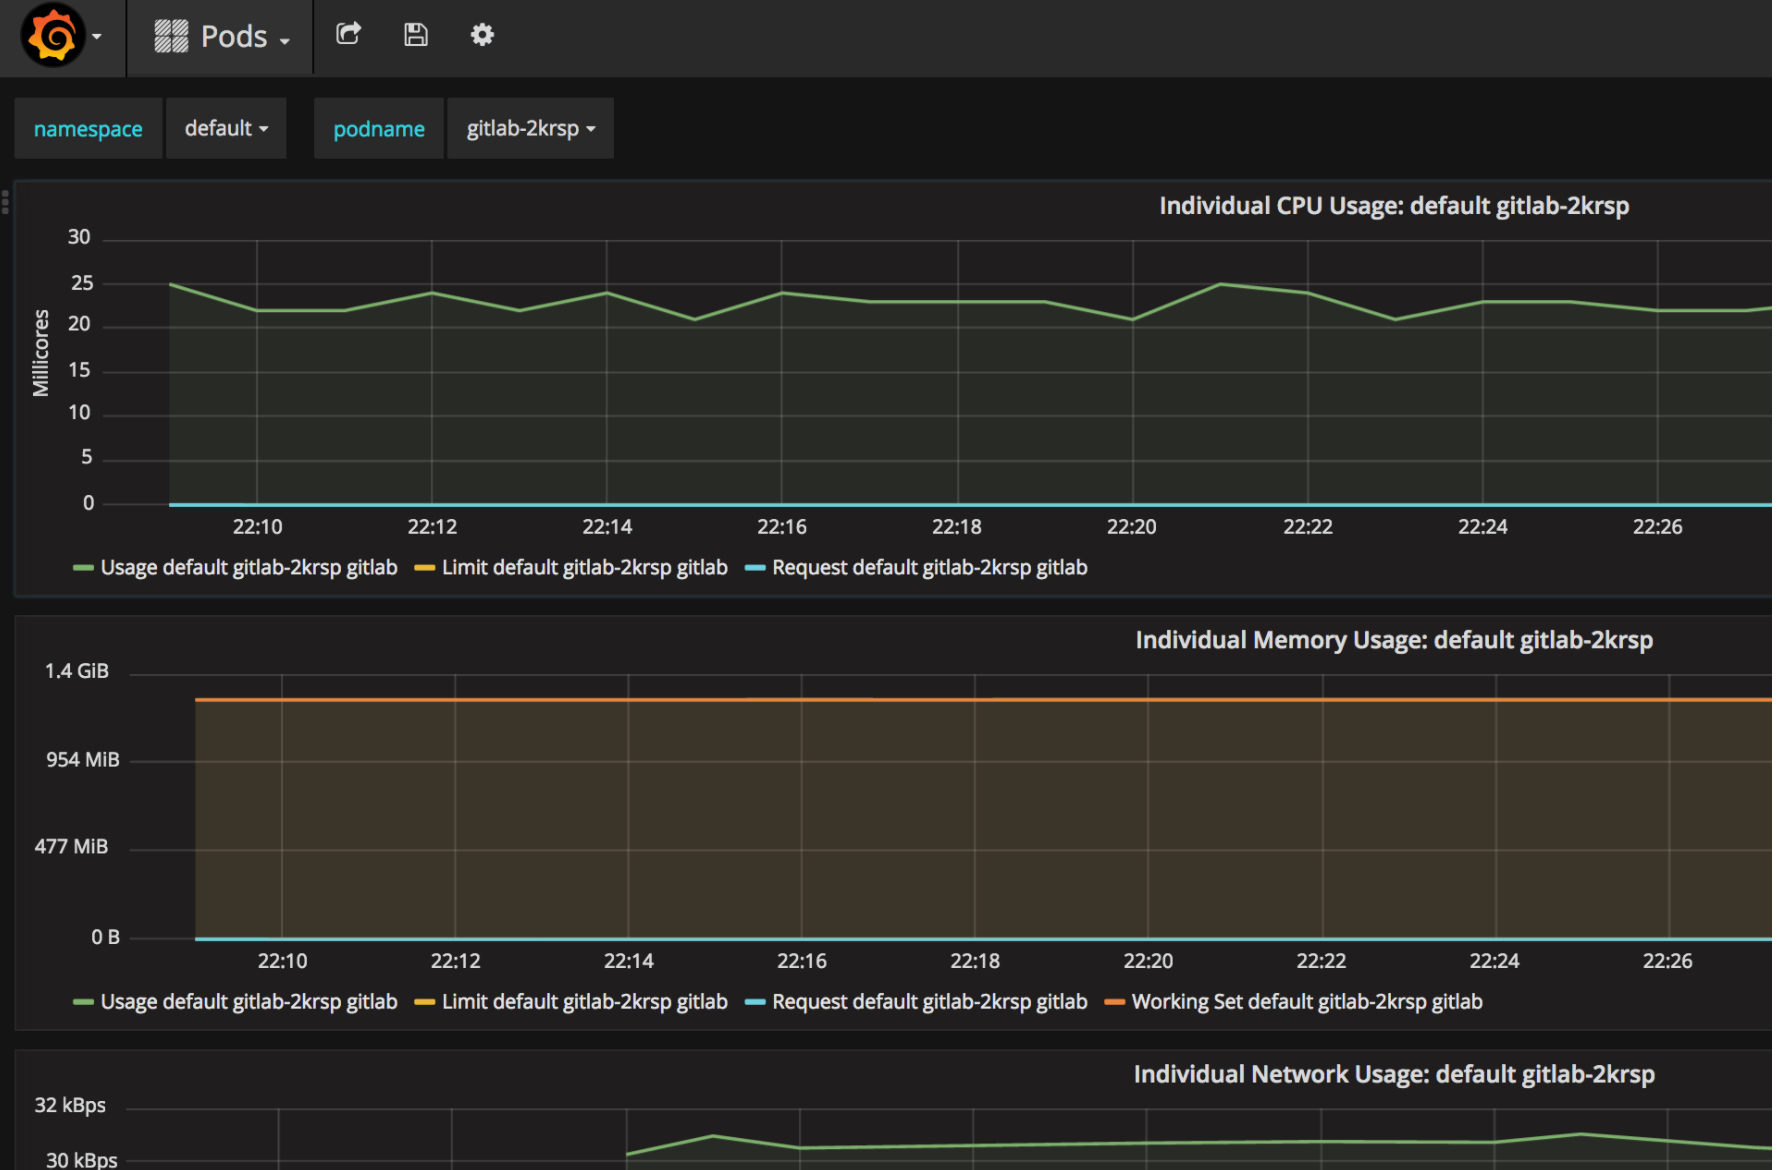Viewport: 1778px width, 1170px height.
Task: Expand the namespace default dropdown
Action: point(226,128)
